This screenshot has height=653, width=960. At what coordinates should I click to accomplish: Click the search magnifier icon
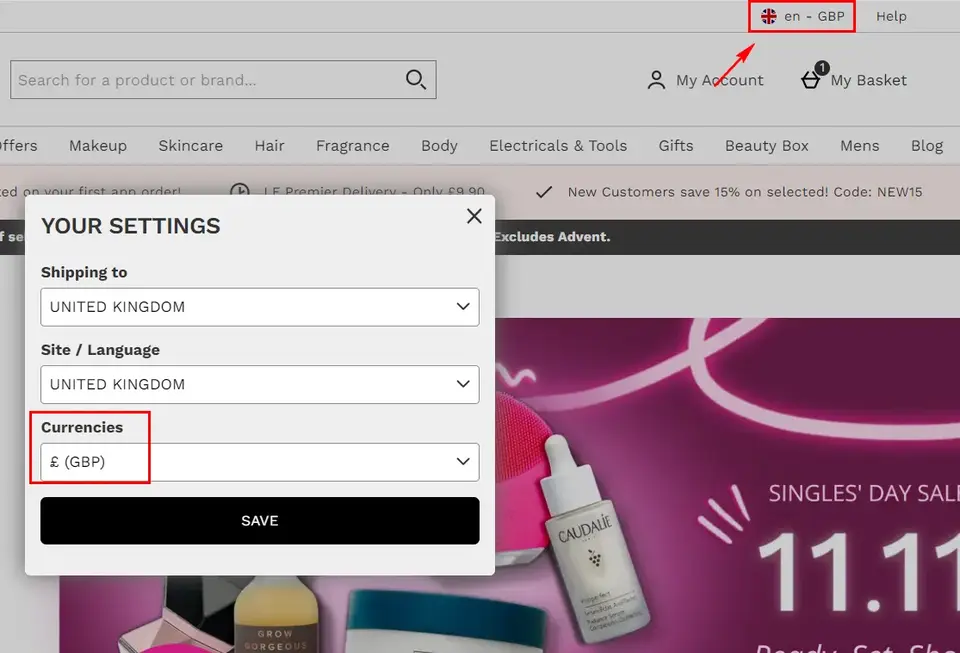416,80
